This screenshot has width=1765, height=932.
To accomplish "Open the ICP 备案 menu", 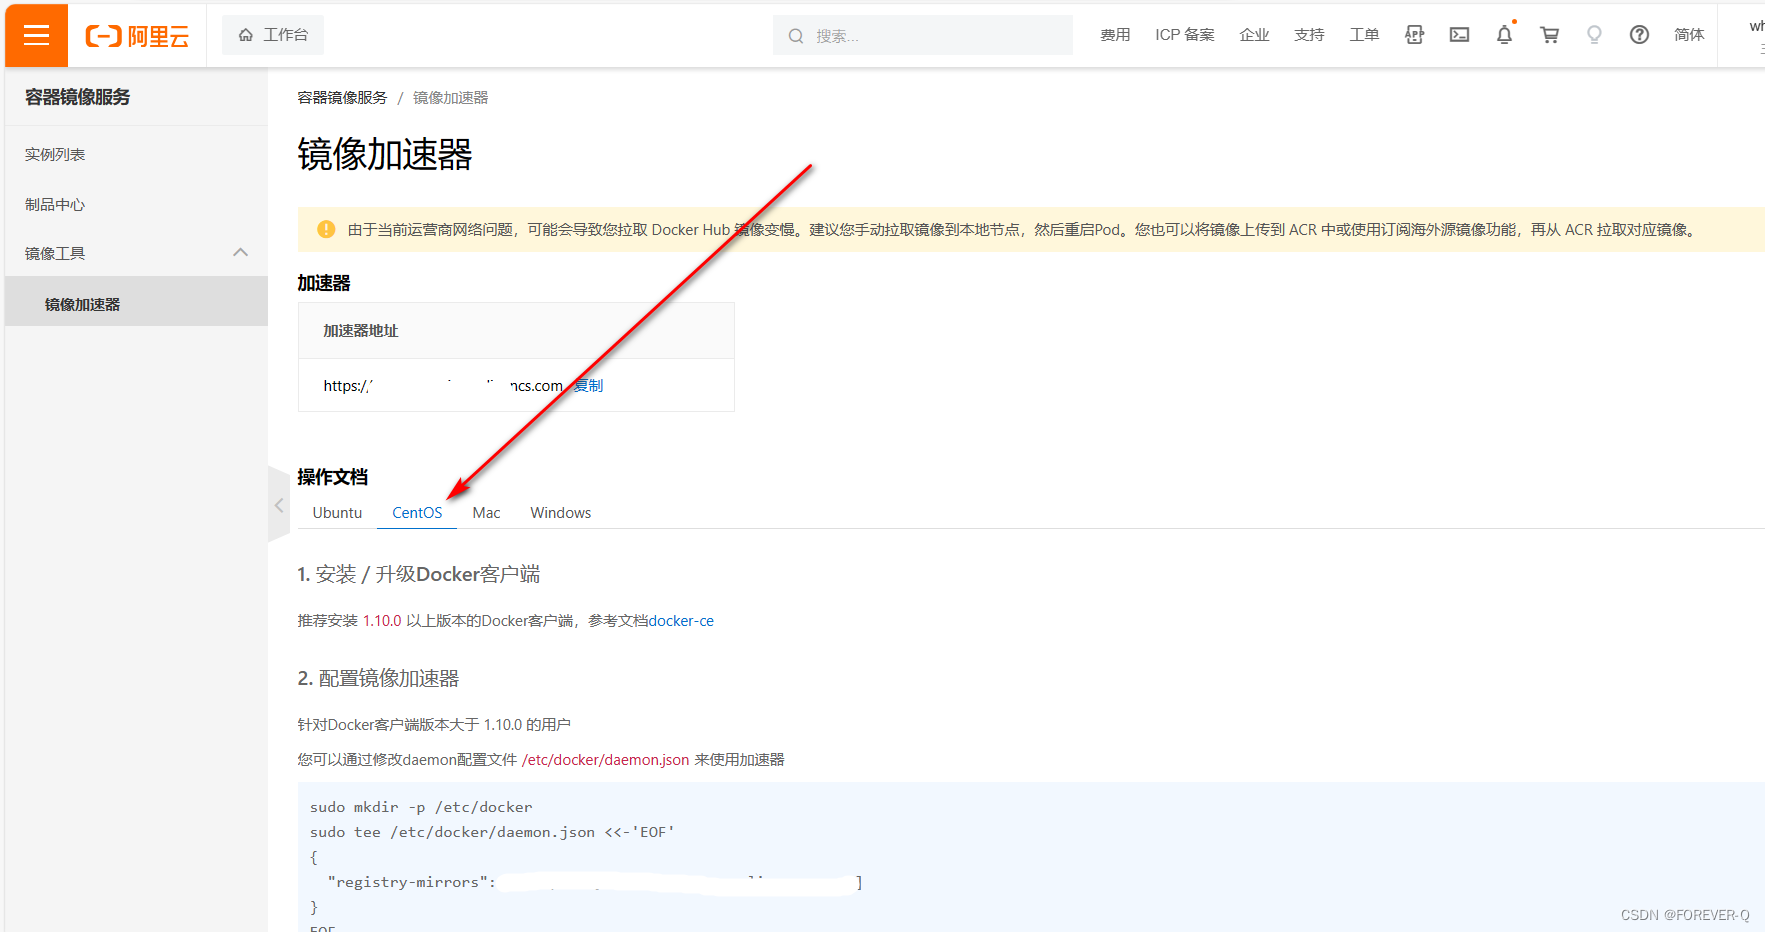I will [x=1185, y=35].
